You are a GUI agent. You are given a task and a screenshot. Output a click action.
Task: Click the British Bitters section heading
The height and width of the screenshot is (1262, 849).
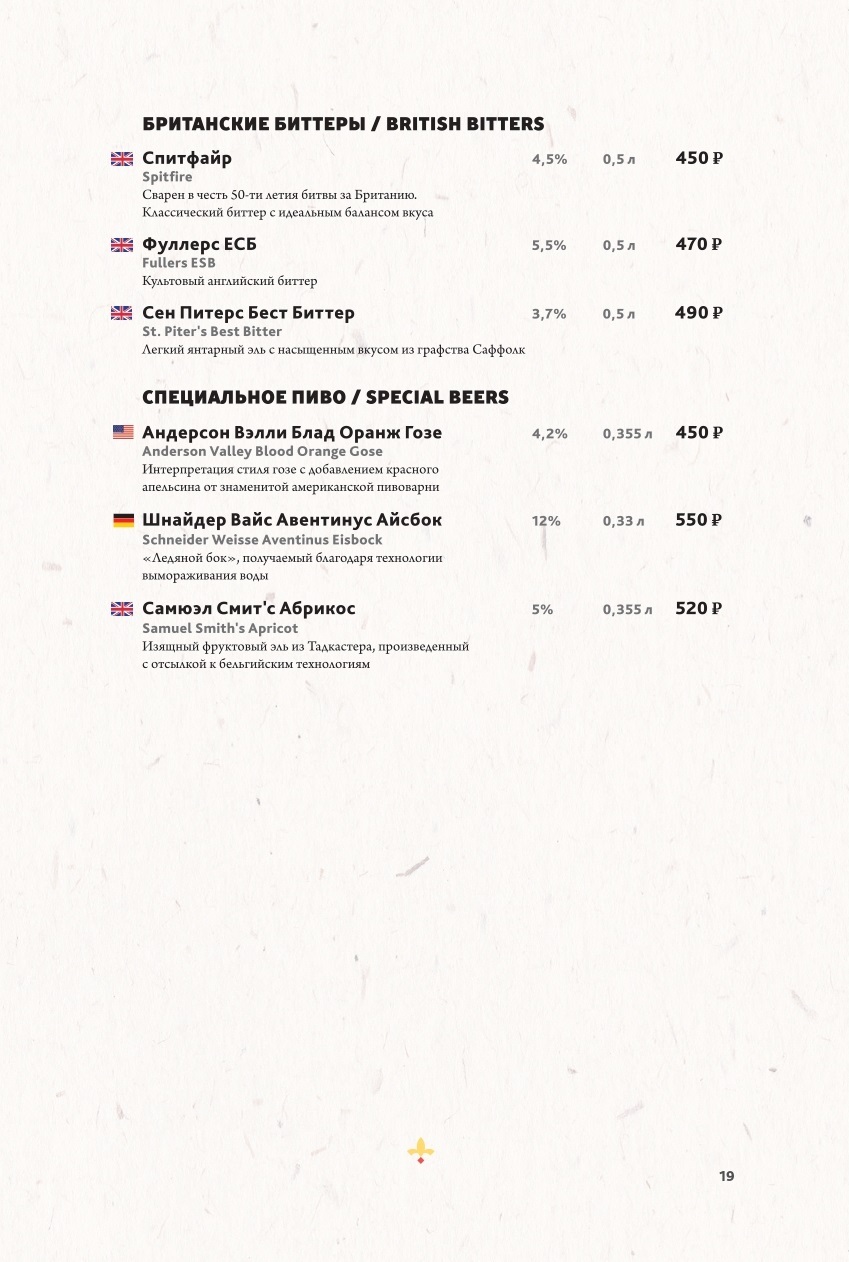point(343,124)
